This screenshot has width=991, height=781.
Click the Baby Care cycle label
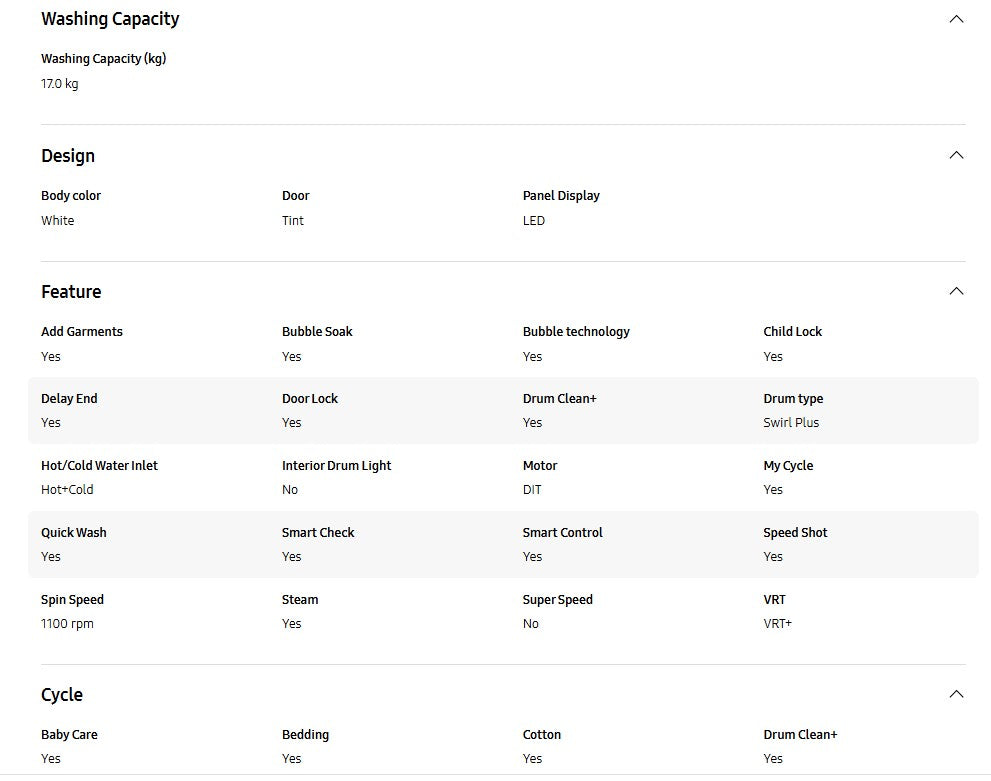[x=69, y=735]
